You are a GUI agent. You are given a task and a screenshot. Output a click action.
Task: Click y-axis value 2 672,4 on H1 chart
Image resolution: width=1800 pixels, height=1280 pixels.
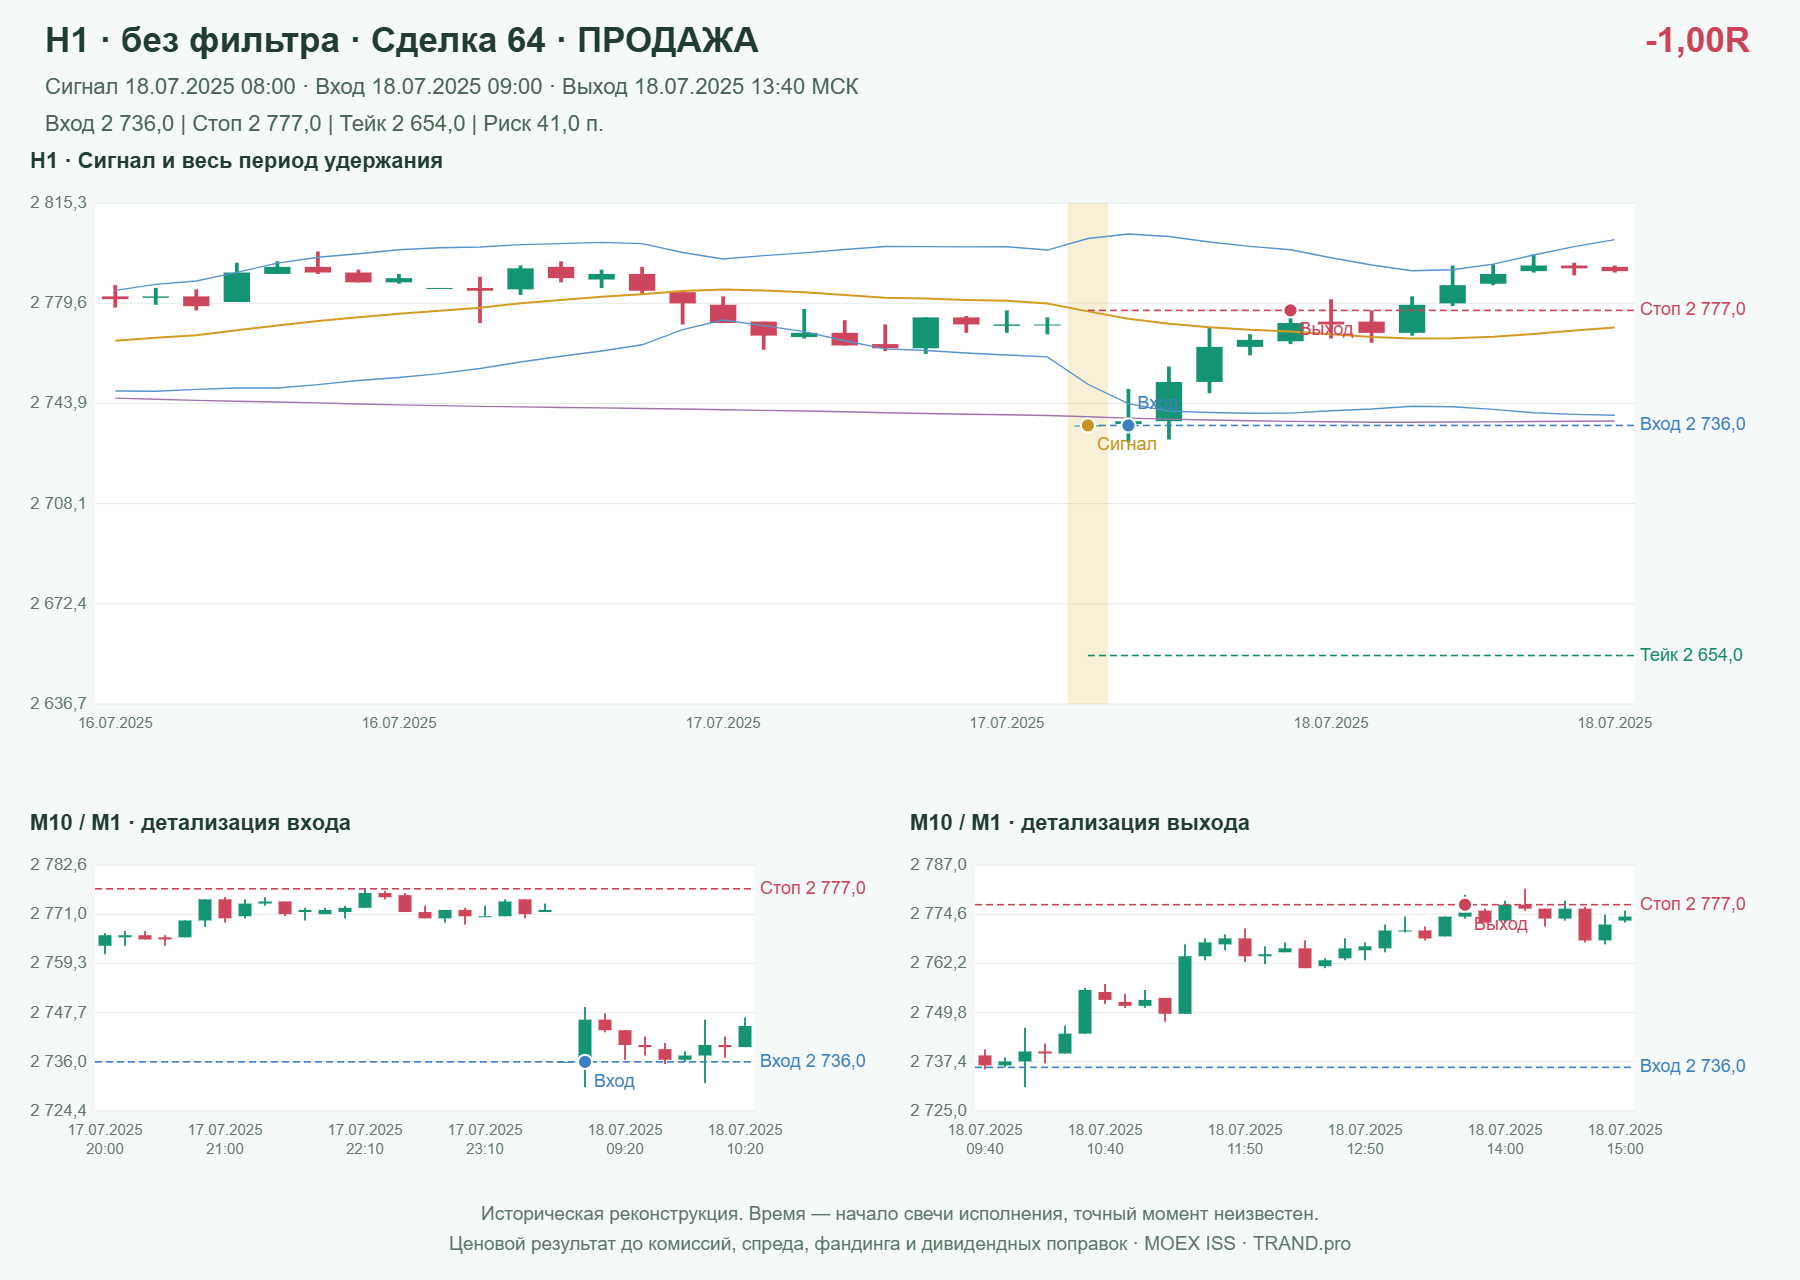(58, 604)
